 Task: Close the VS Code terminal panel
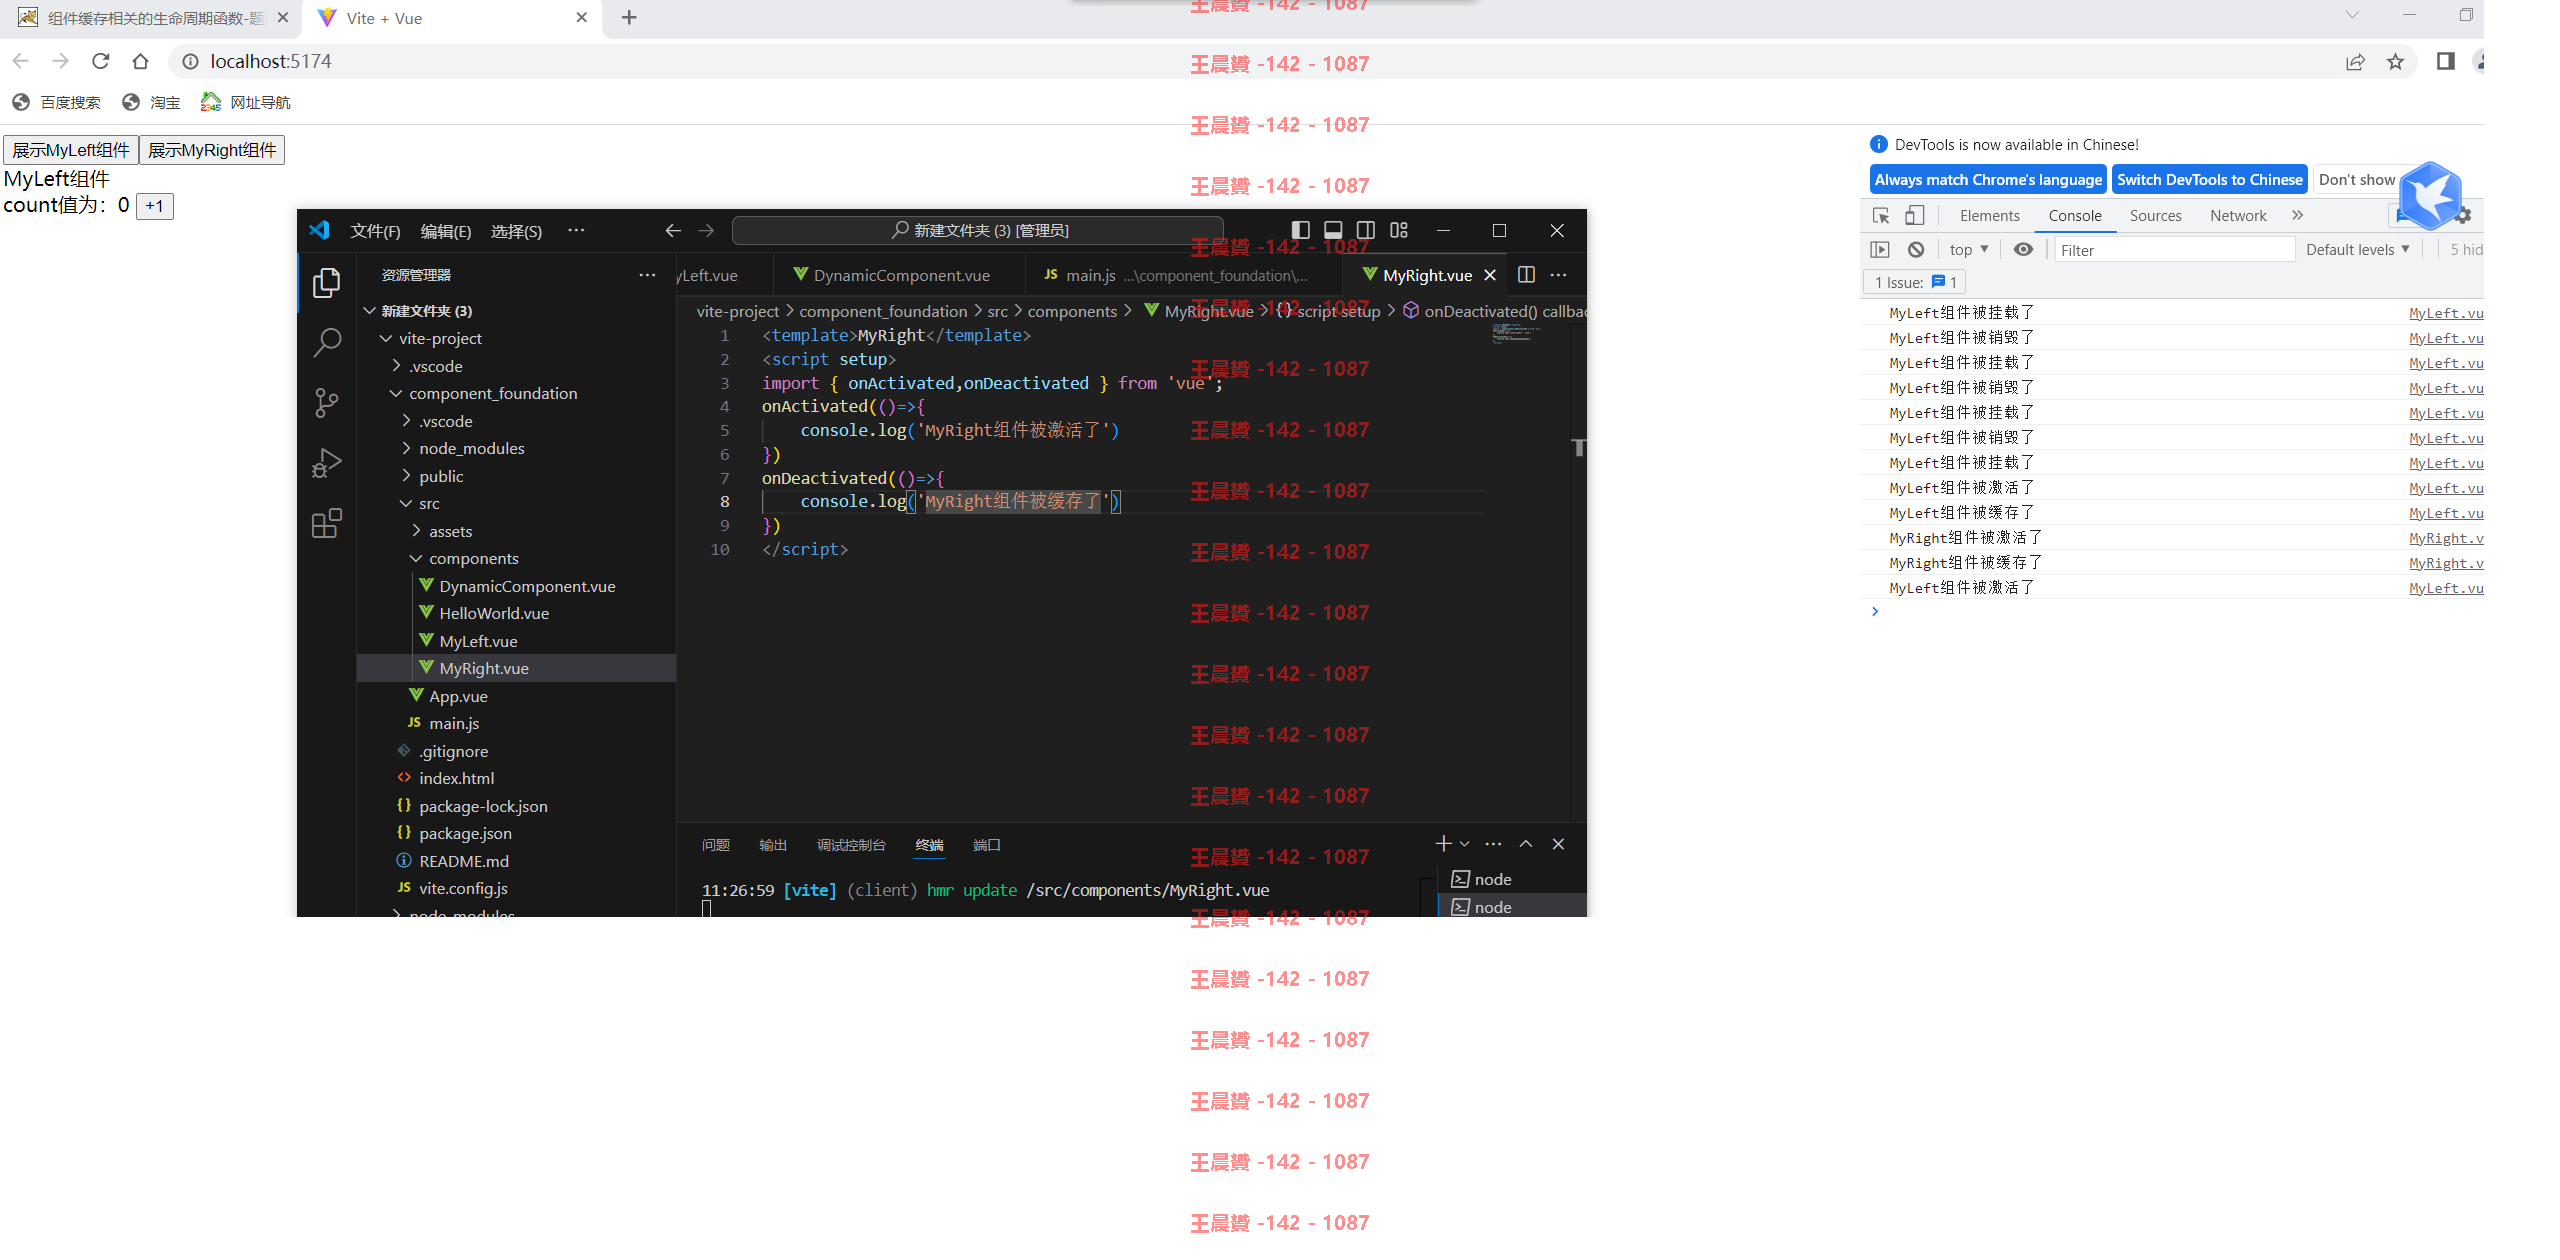coord(1558,844)
